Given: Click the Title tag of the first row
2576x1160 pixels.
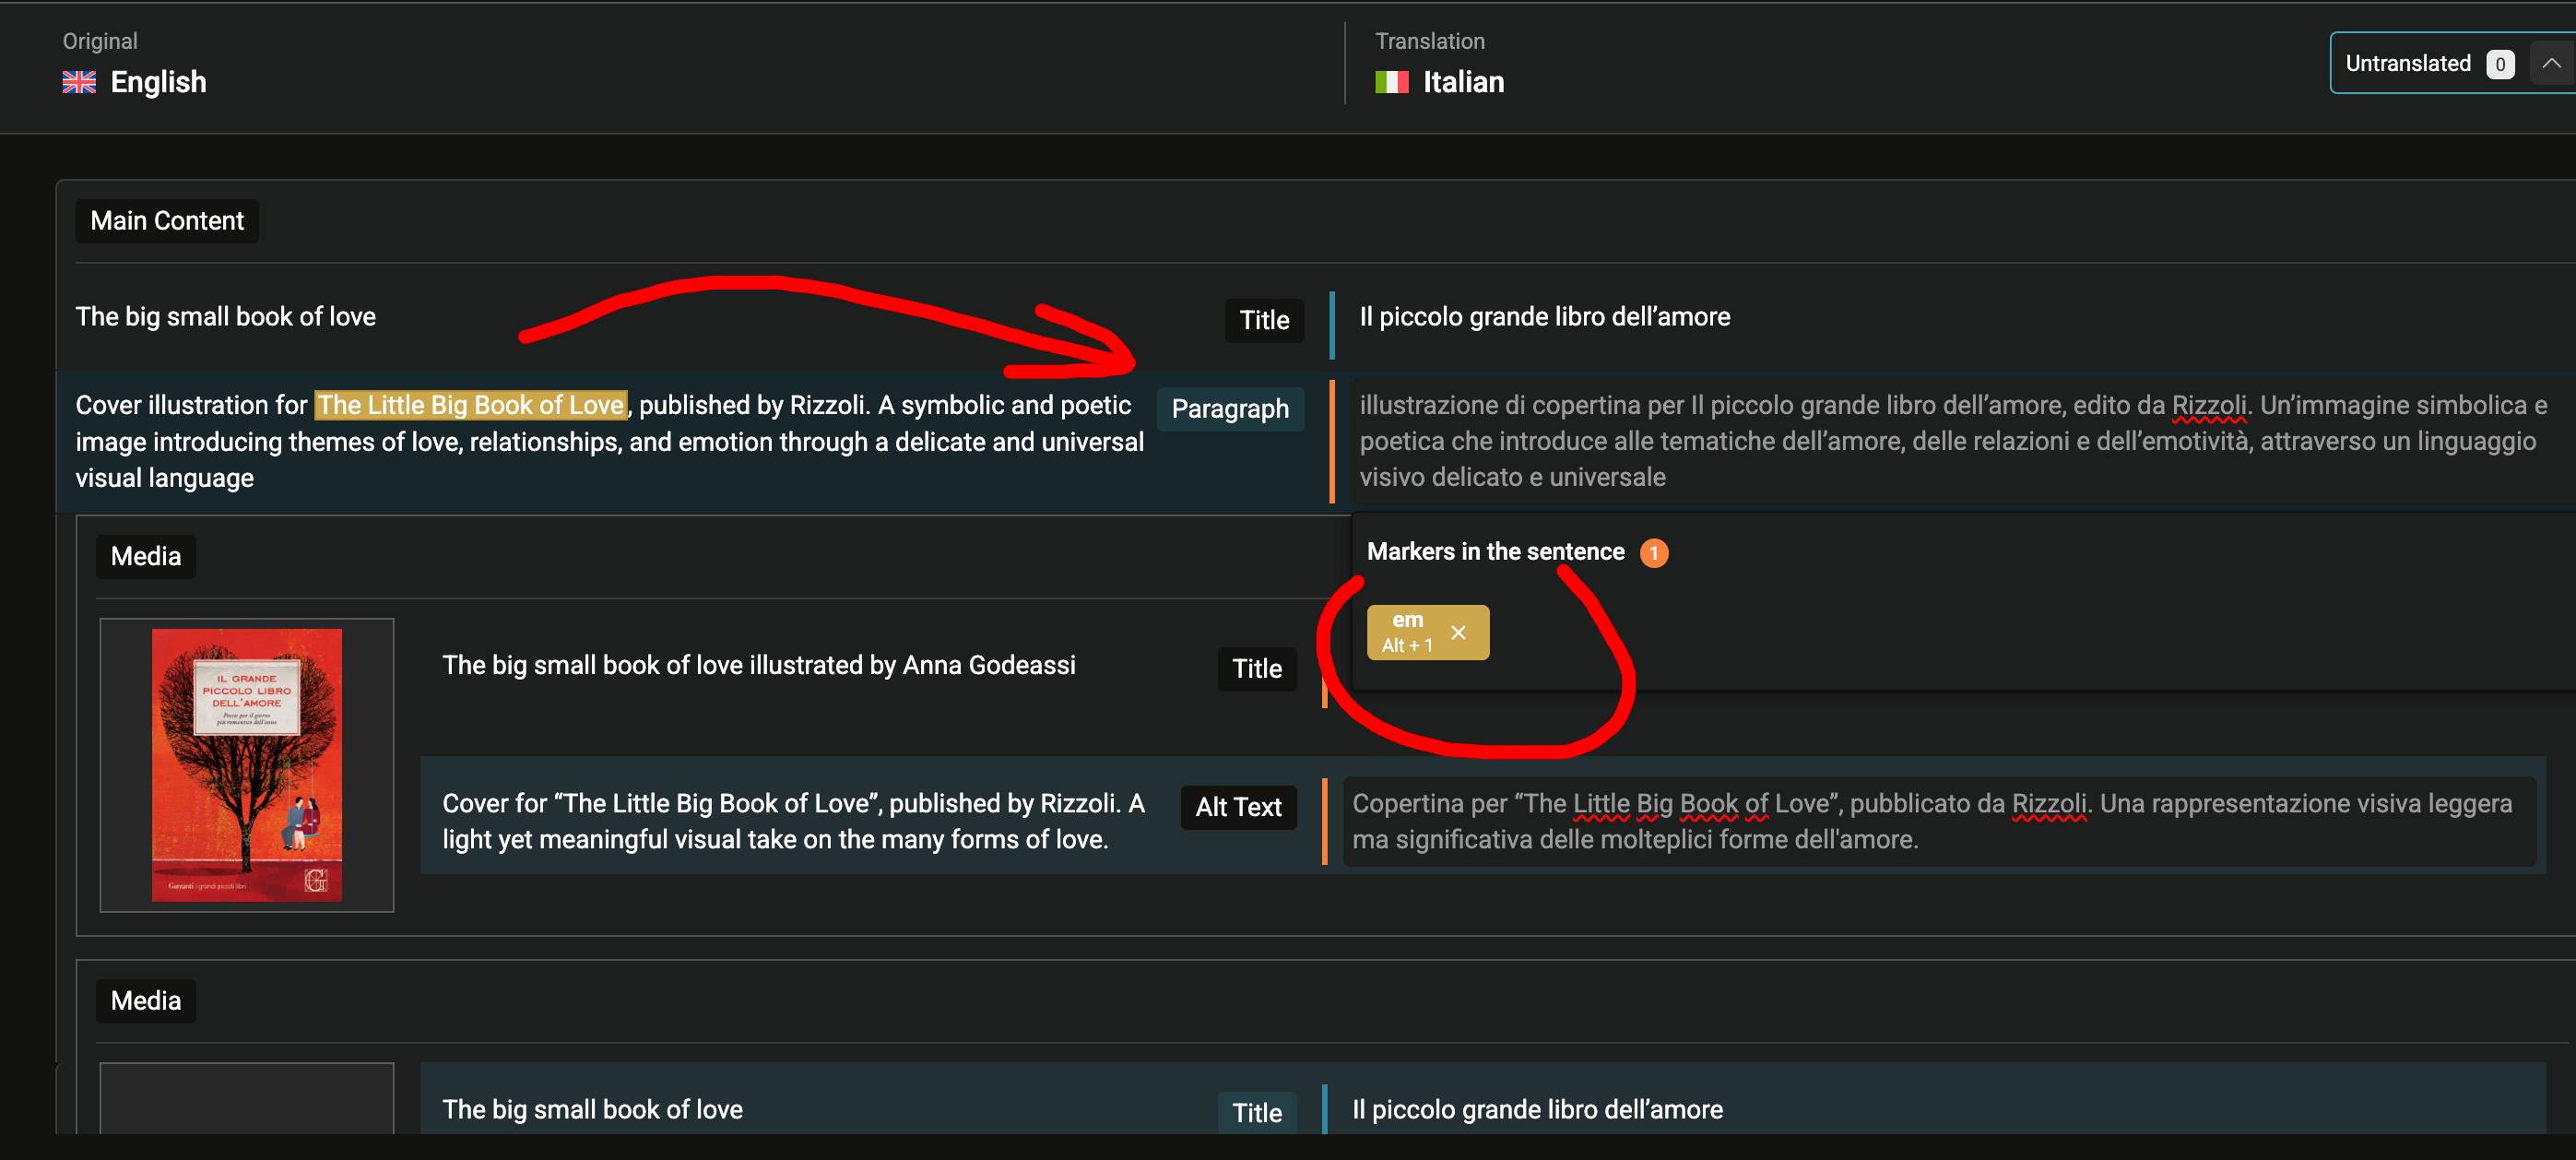Looking at the screenshot, I should coord(1264,320).
